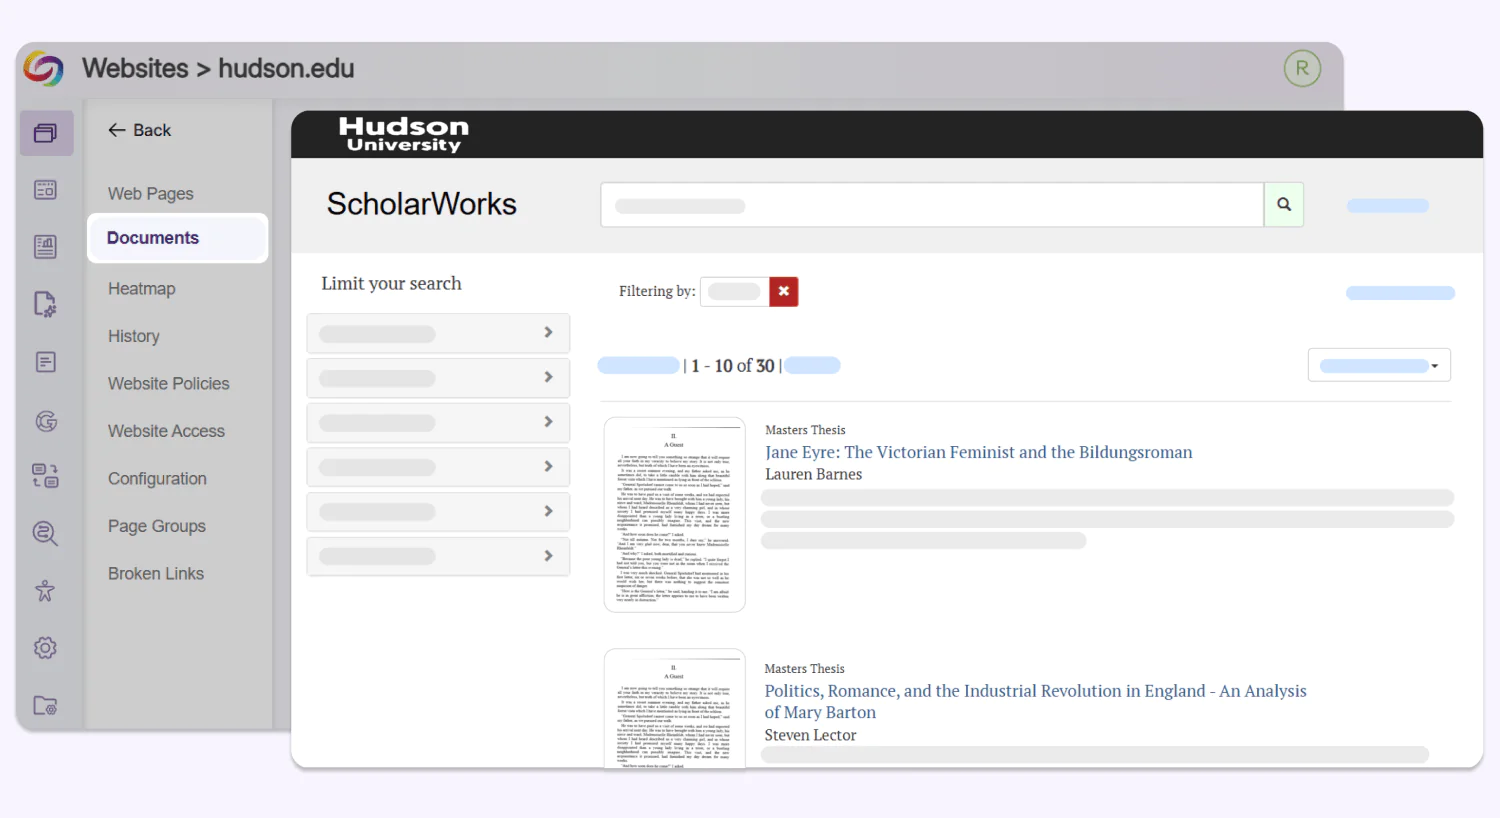Click the hudson.edu breadcrumb
Image resolution: width=1500 pixels, height=818 pixels.
pyautogui.click(x=286, y=68)
